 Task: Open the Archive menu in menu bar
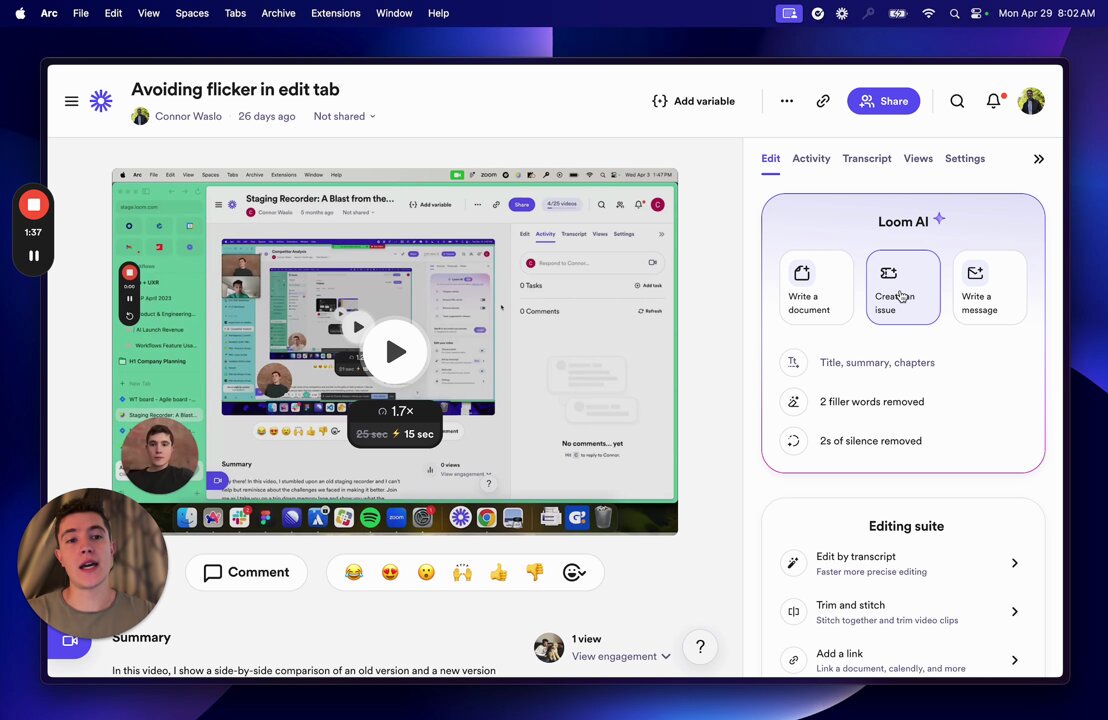tap(278, 13)
